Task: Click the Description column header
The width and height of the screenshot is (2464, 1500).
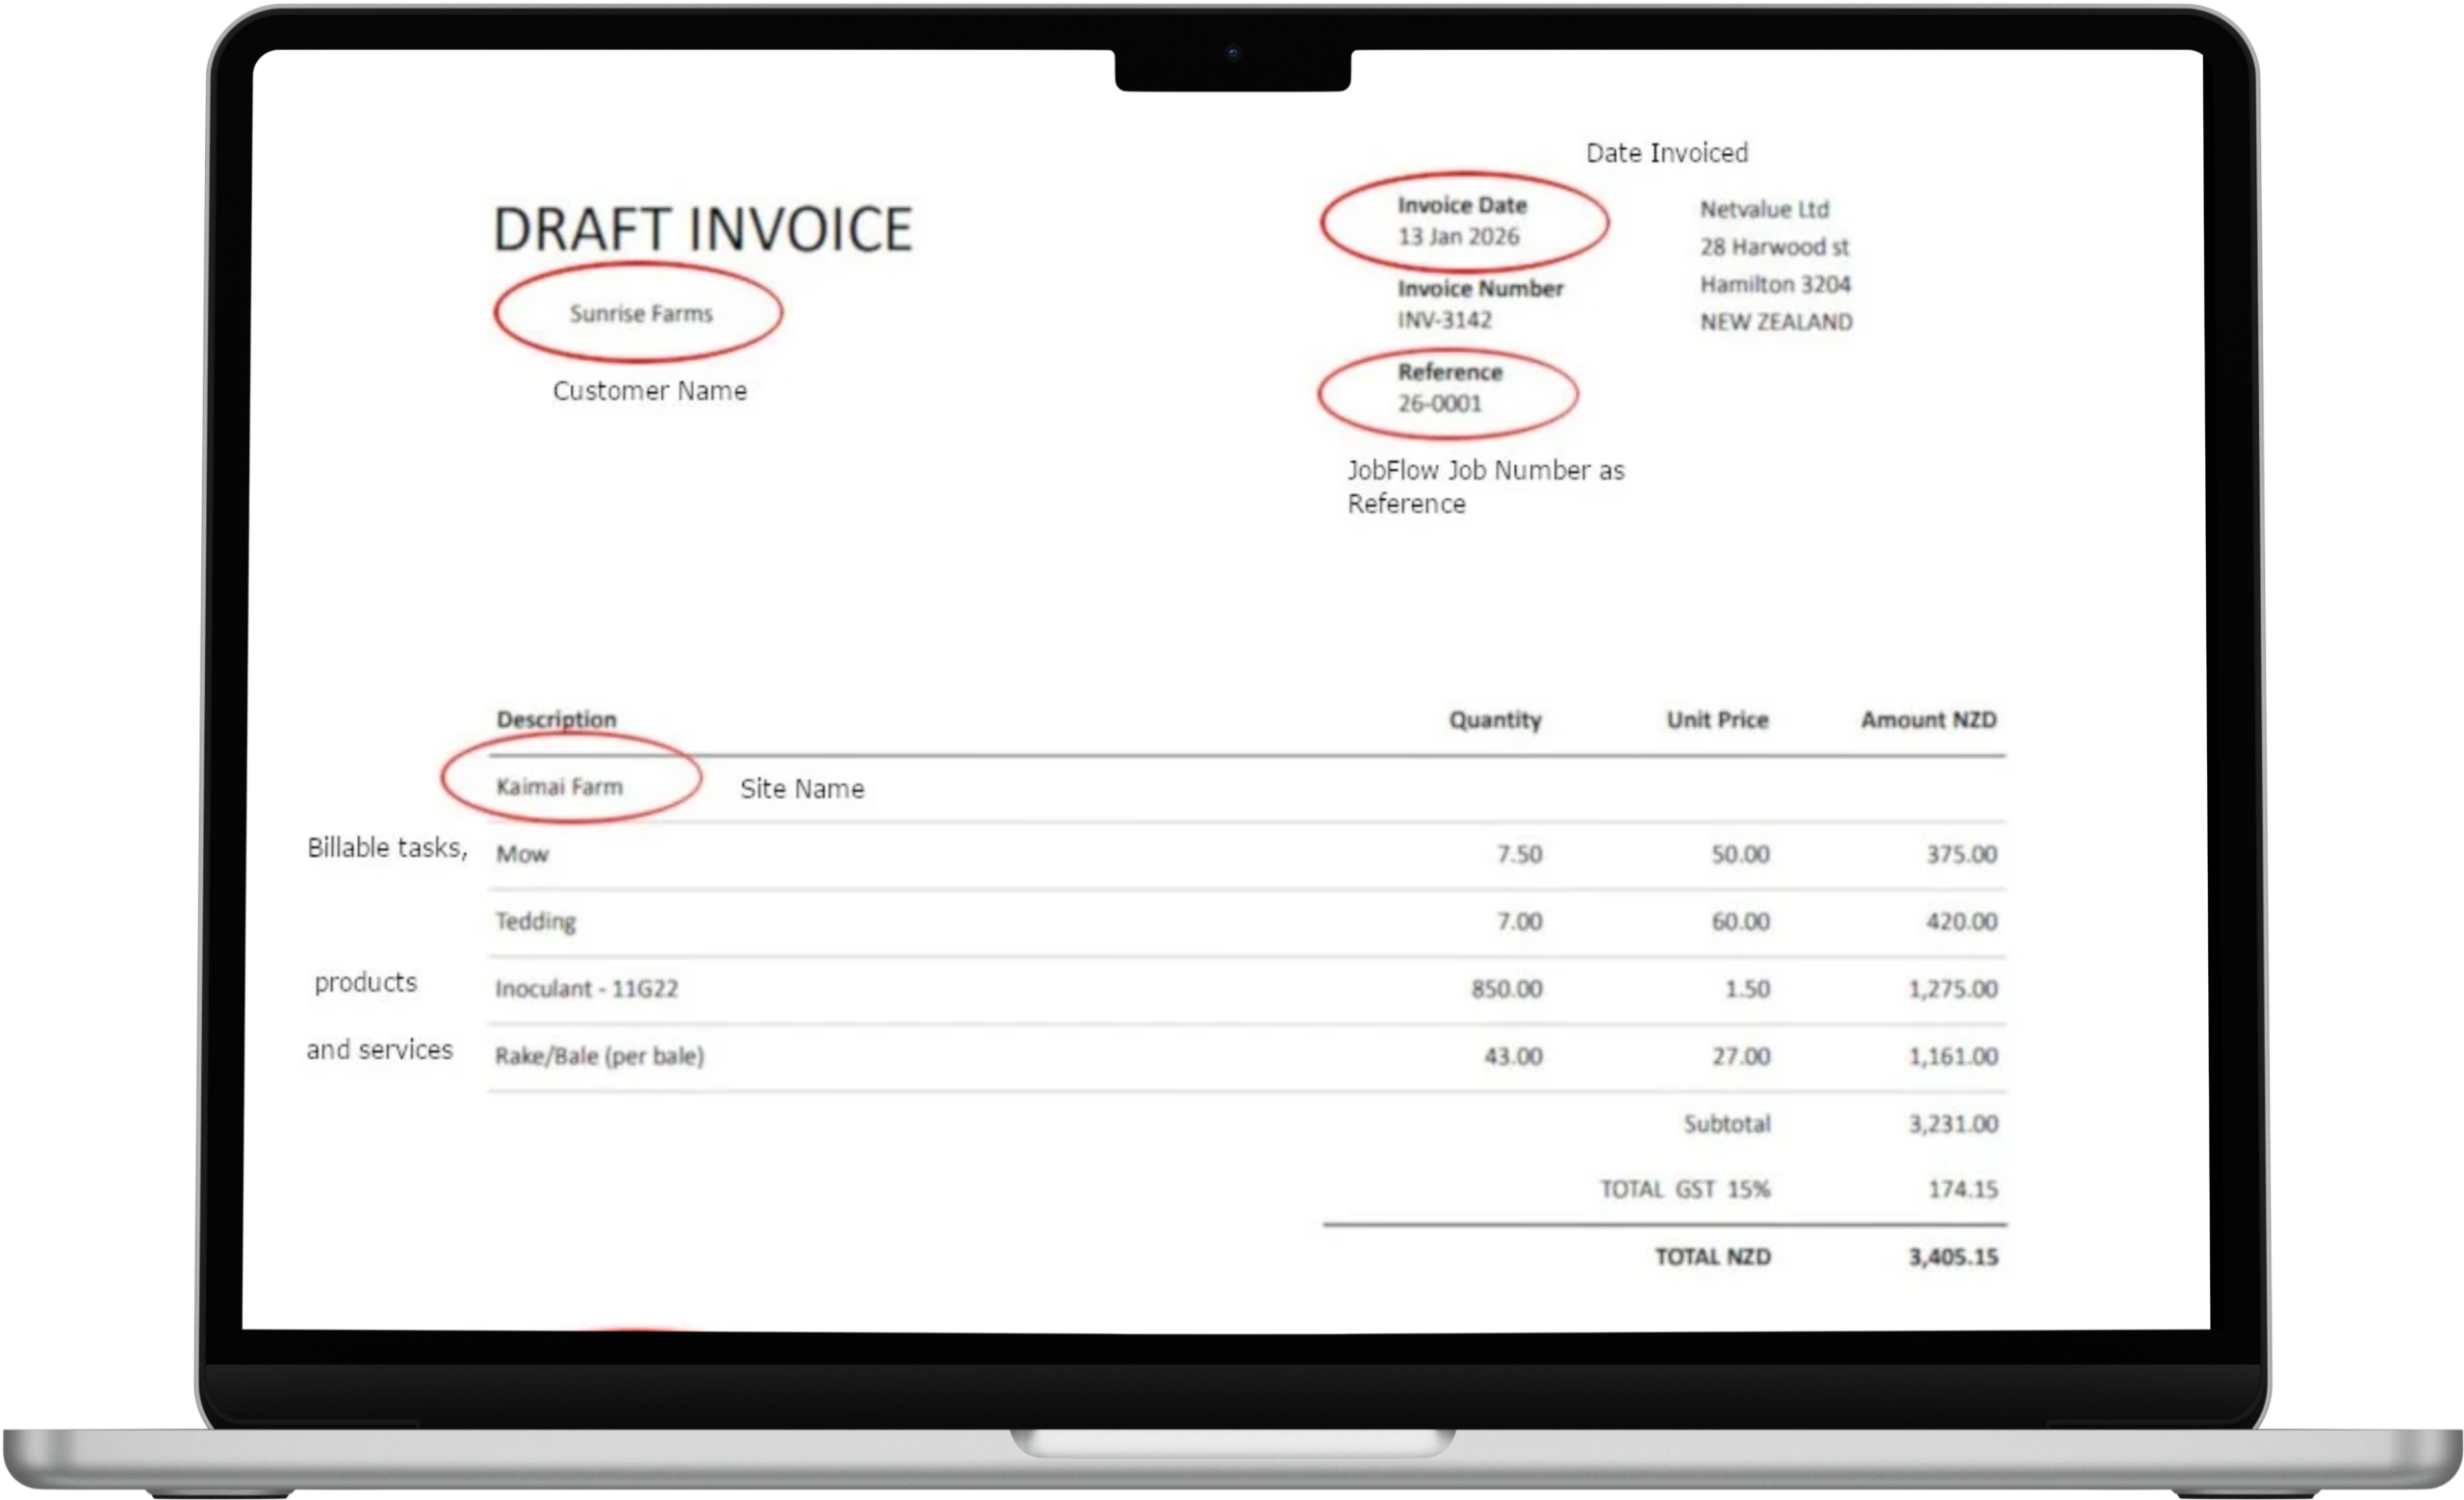Action: click(556, 720)
